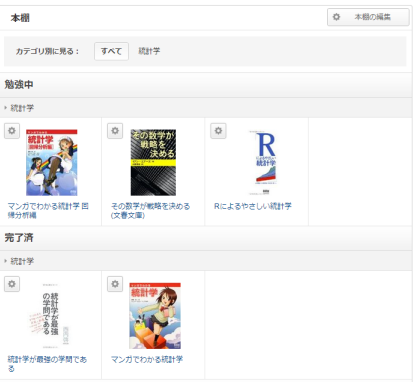Open cover of completed book マンガでわかる統計学
Image resolution: width=415 pixels, height=382 pixels.
pyautogui.click(x=155, y=316)
